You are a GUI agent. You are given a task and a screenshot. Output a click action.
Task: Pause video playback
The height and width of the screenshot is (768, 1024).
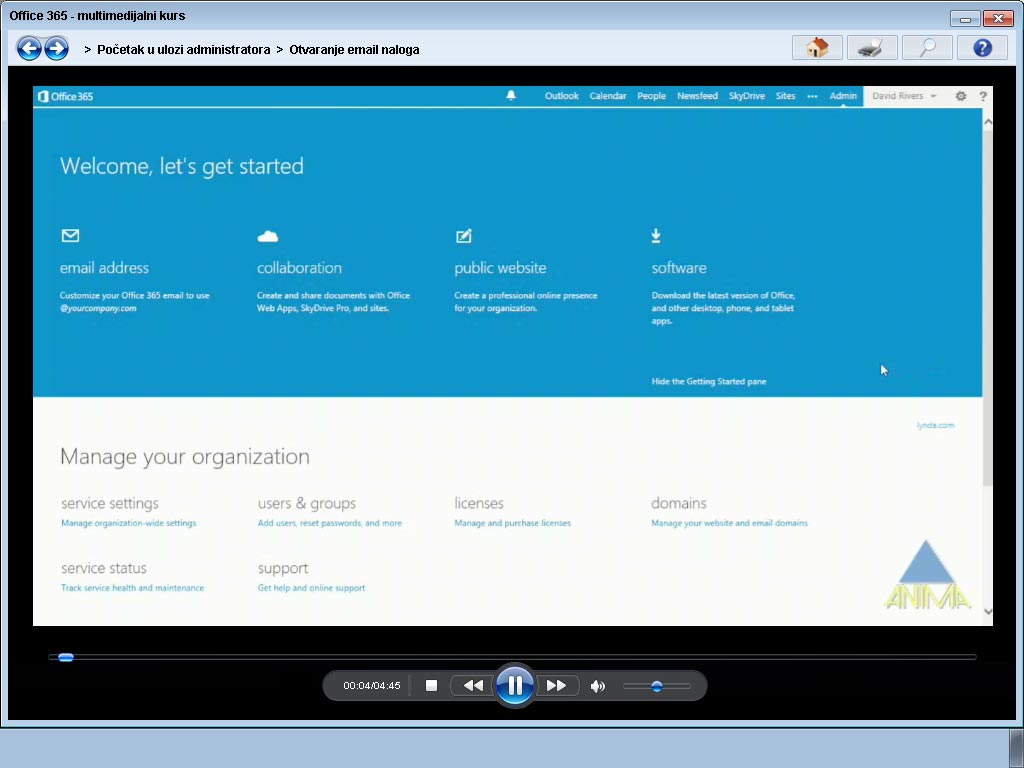coord(515,685)
